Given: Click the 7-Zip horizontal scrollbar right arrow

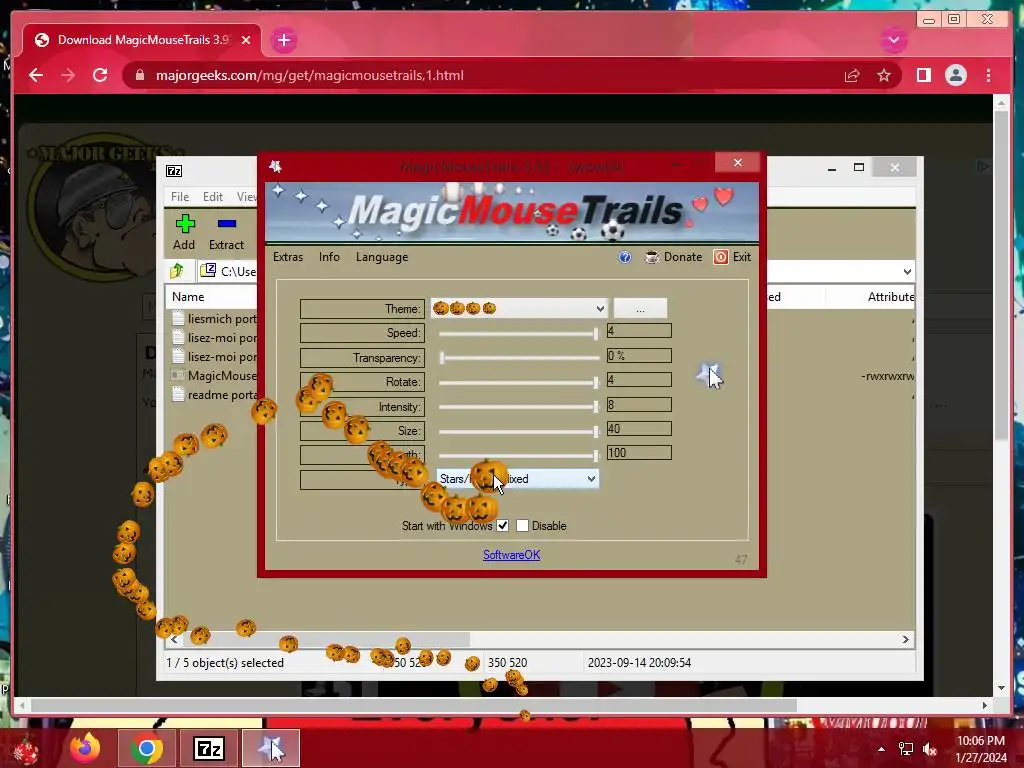Looking at the screenshot, I should [905, 639].
